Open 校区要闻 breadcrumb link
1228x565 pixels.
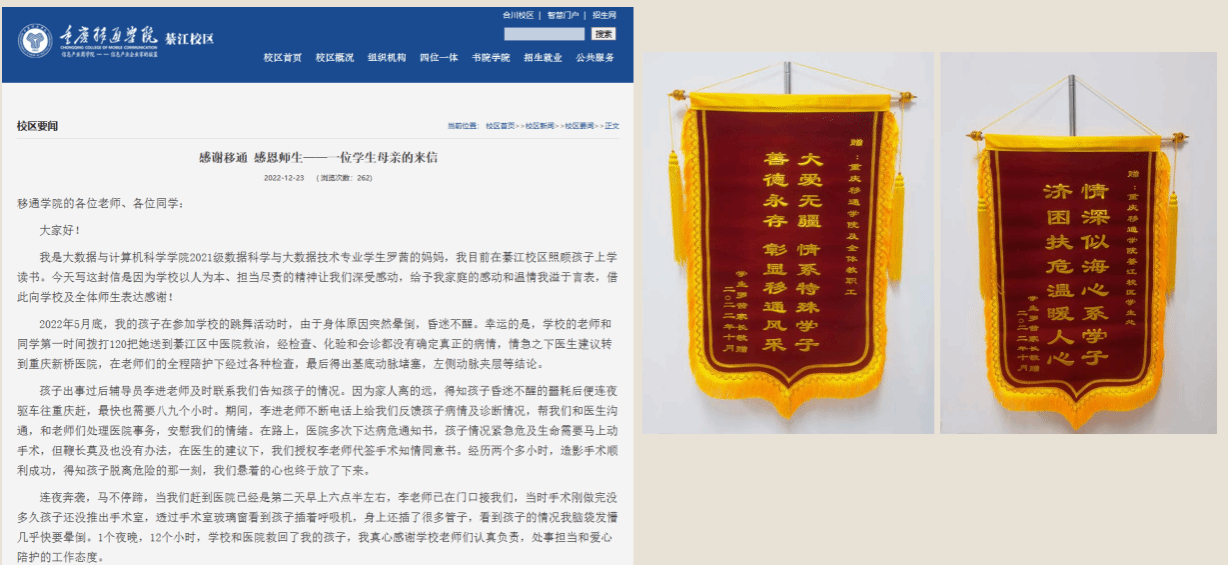579,126
